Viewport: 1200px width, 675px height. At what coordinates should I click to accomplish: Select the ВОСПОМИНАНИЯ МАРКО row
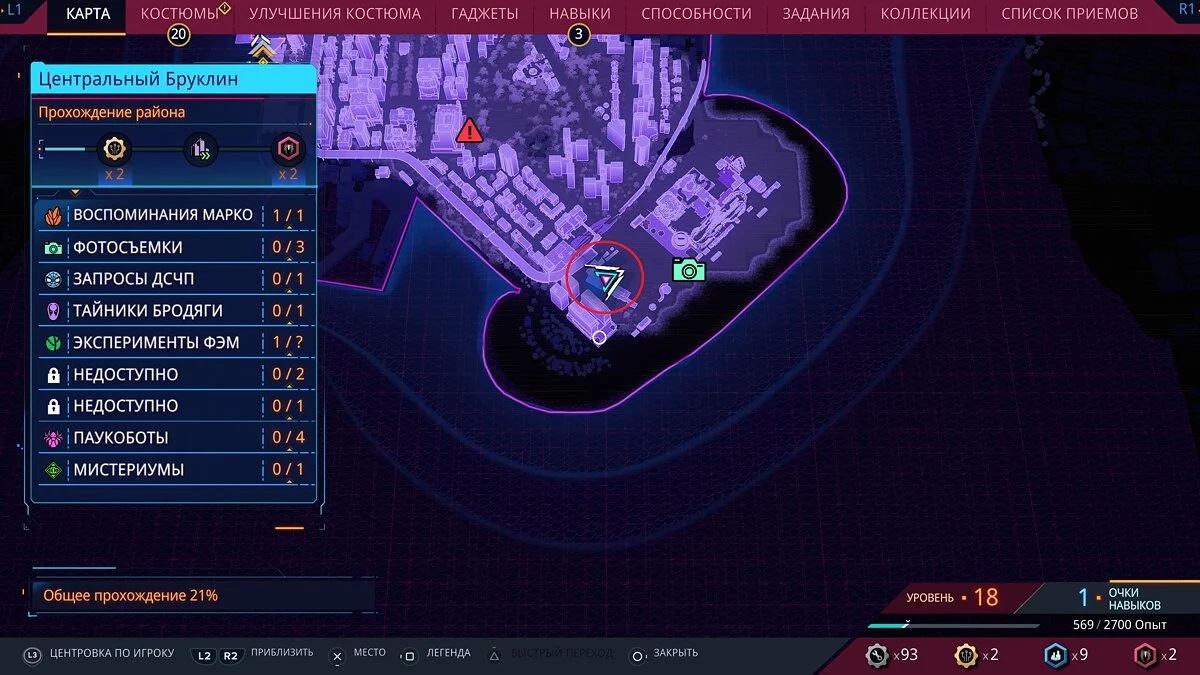coord(174,215)
